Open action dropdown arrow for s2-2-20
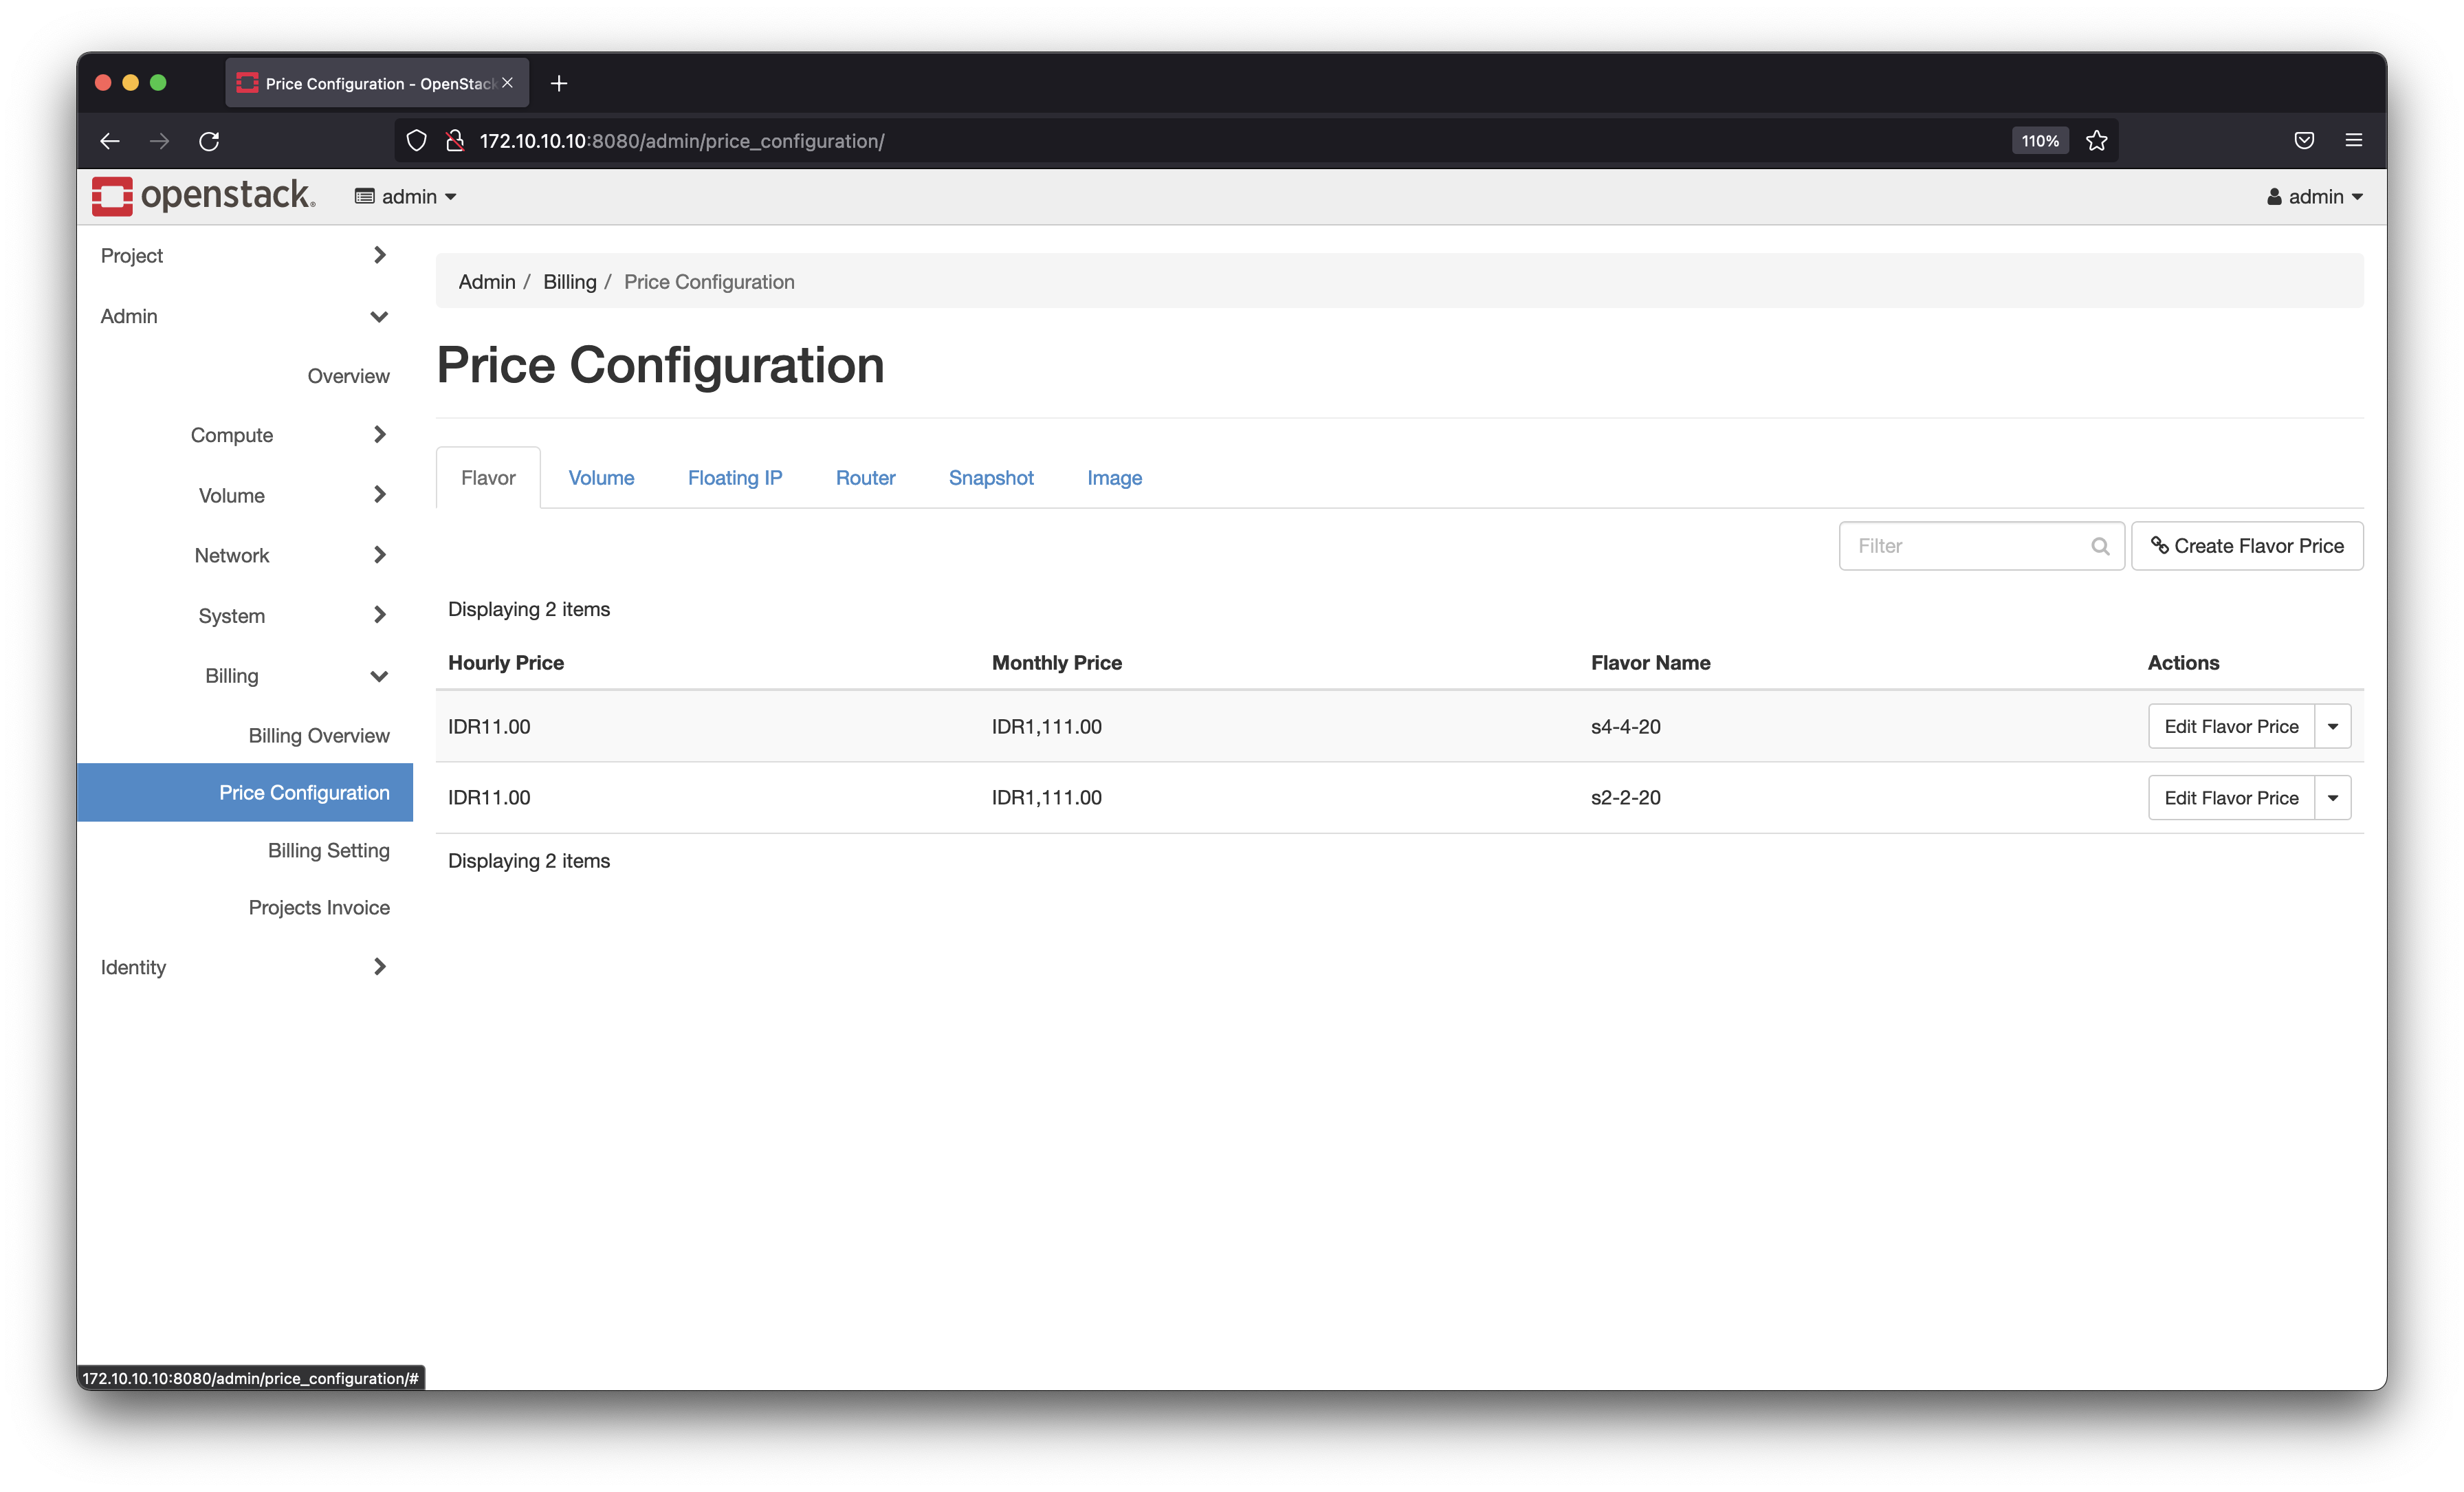Image resolution: width=2464 pixels, height=1492 pixels. [2333, 798]
